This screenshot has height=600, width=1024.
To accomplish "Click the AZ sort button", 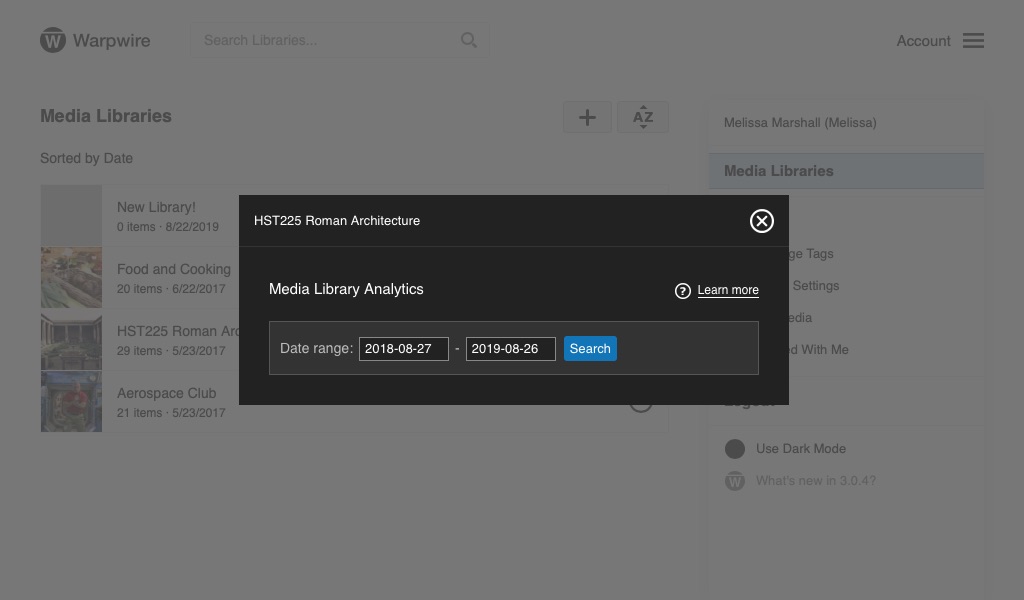I will coord(643,118).
